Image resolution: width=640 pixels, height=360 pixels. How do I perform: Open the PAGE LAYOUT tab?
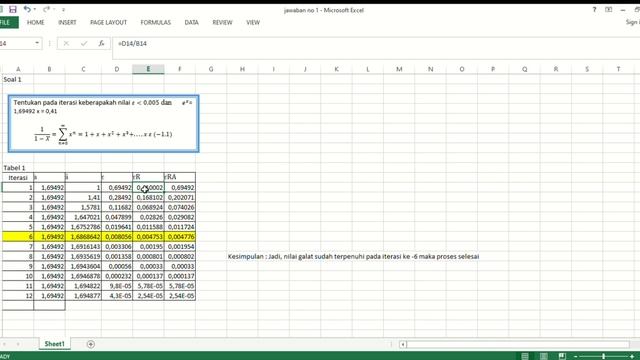click(x=108, y=22)
